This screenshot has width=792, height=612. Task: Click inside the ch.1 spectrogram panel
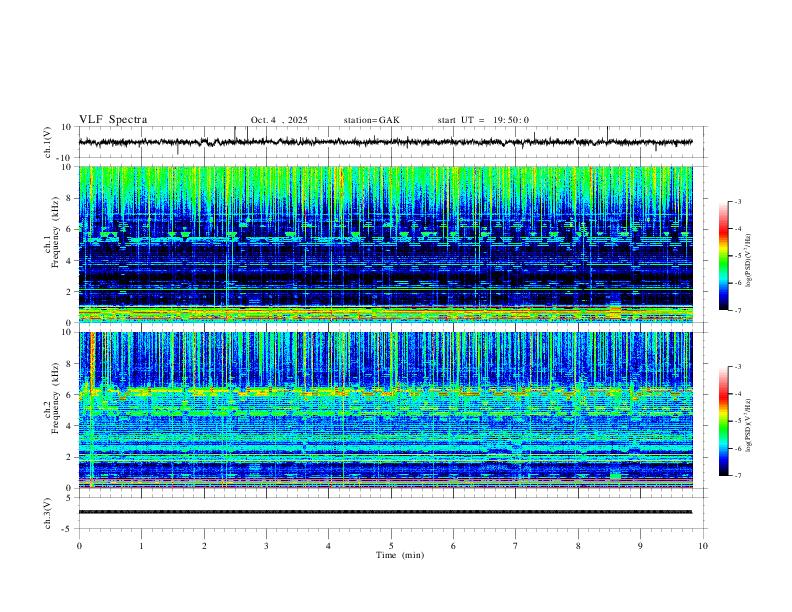coord(385,244)
